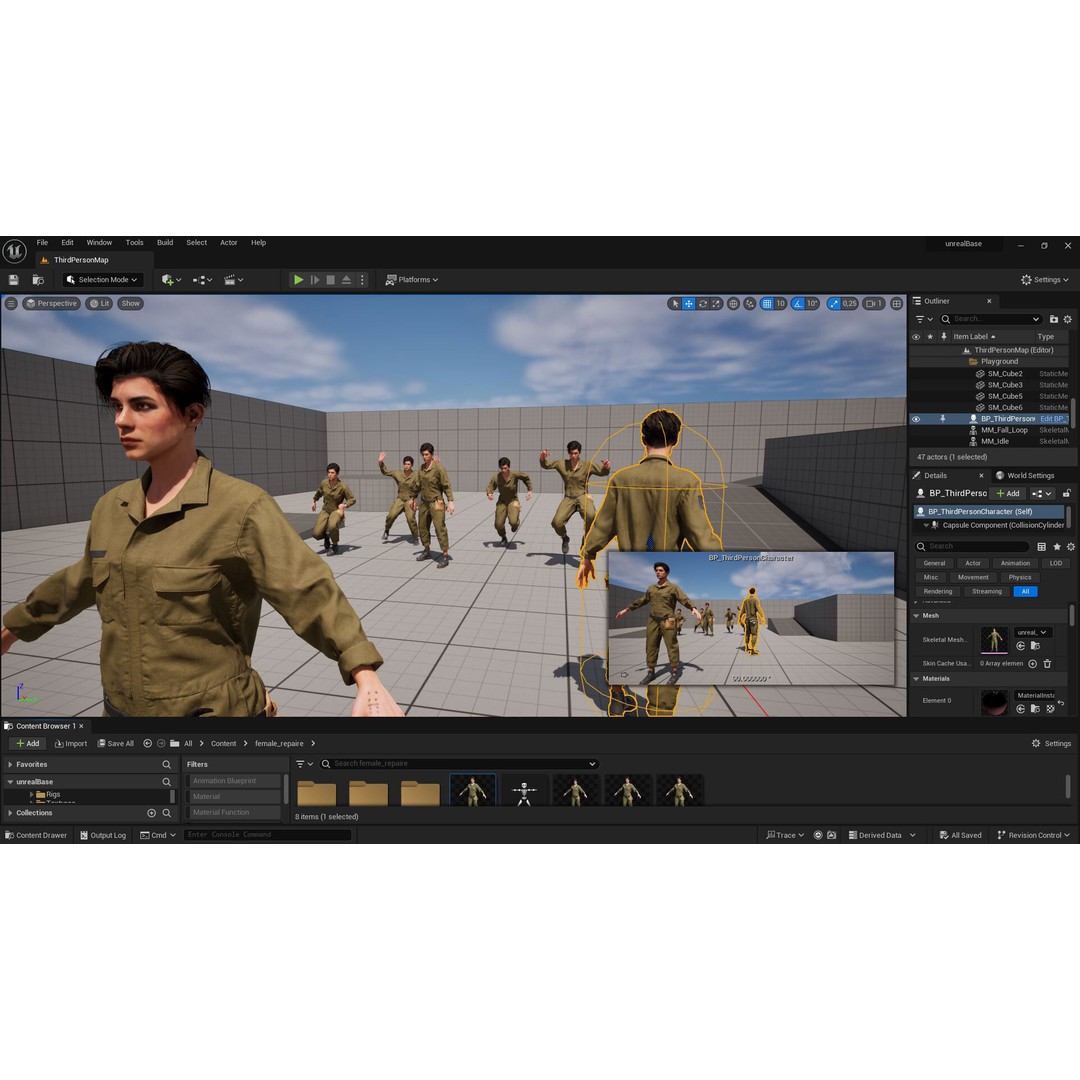
Task: Click the pin icon of BP_ThirdPerson row
Action: tap(943, 419)
